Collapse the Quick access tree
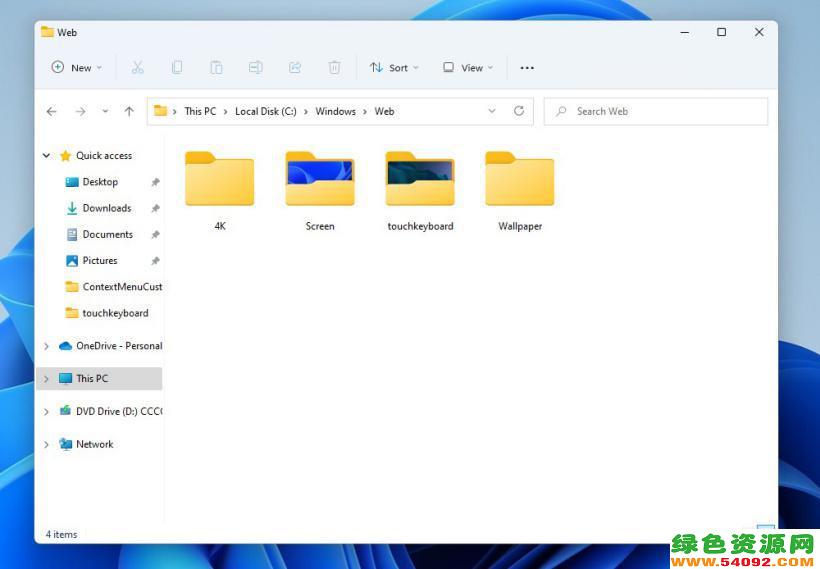 click(x=47, y=155)
